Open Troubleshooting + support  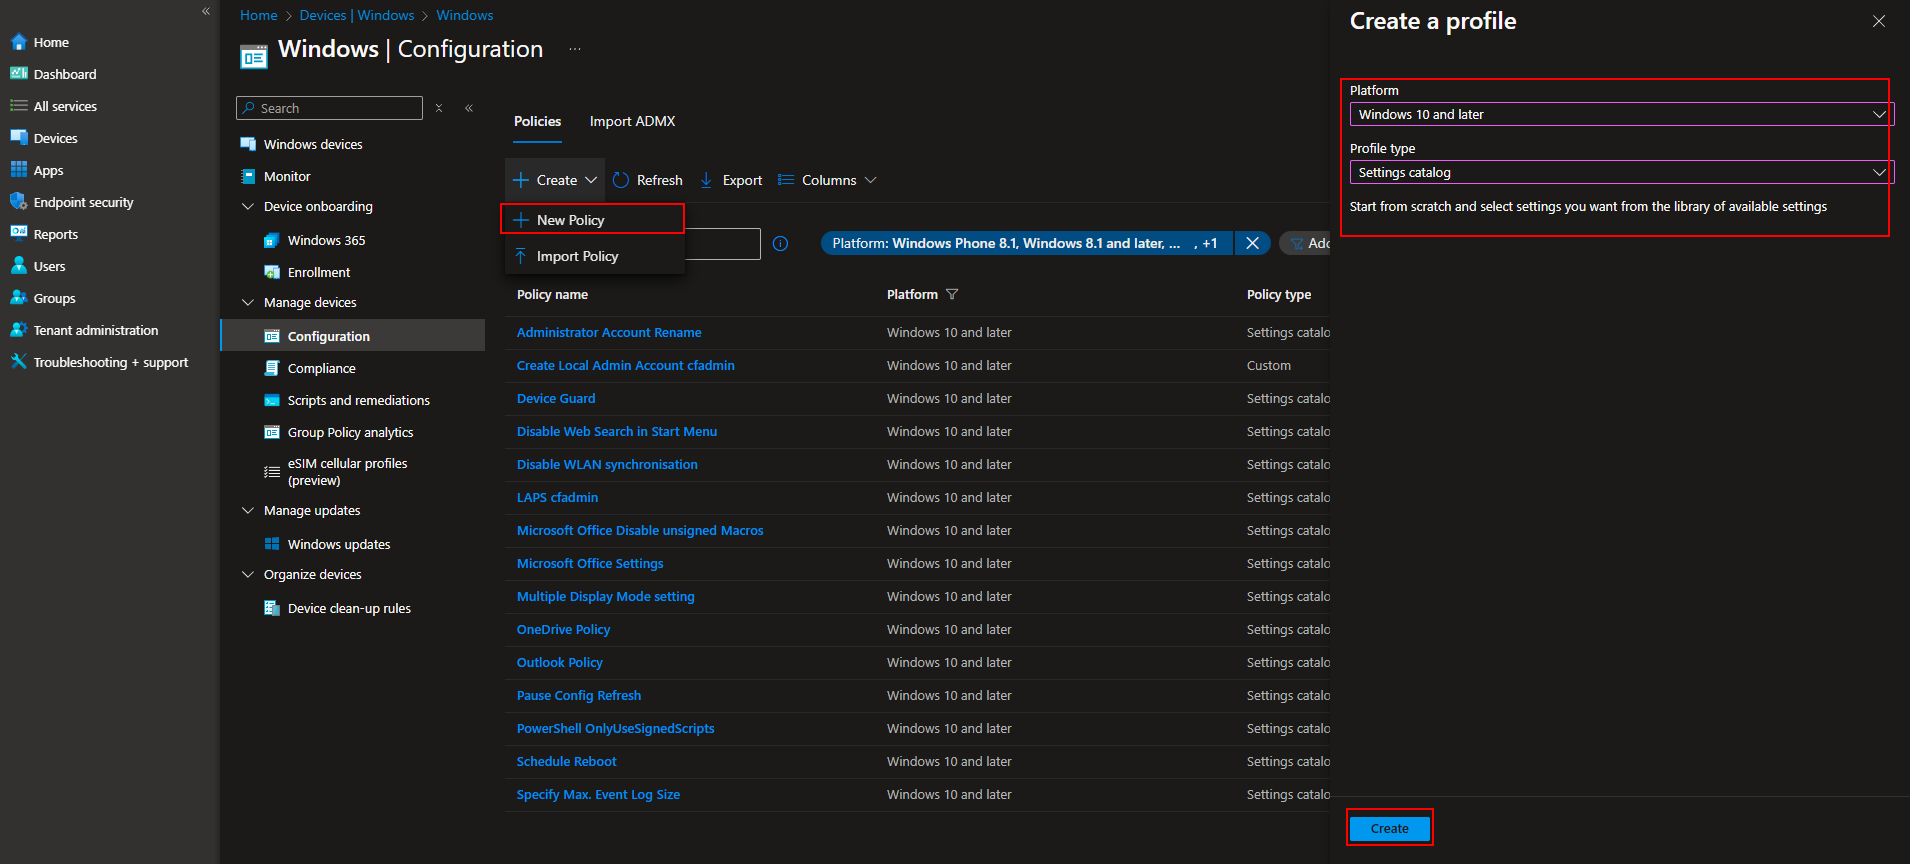pos(110,362)
